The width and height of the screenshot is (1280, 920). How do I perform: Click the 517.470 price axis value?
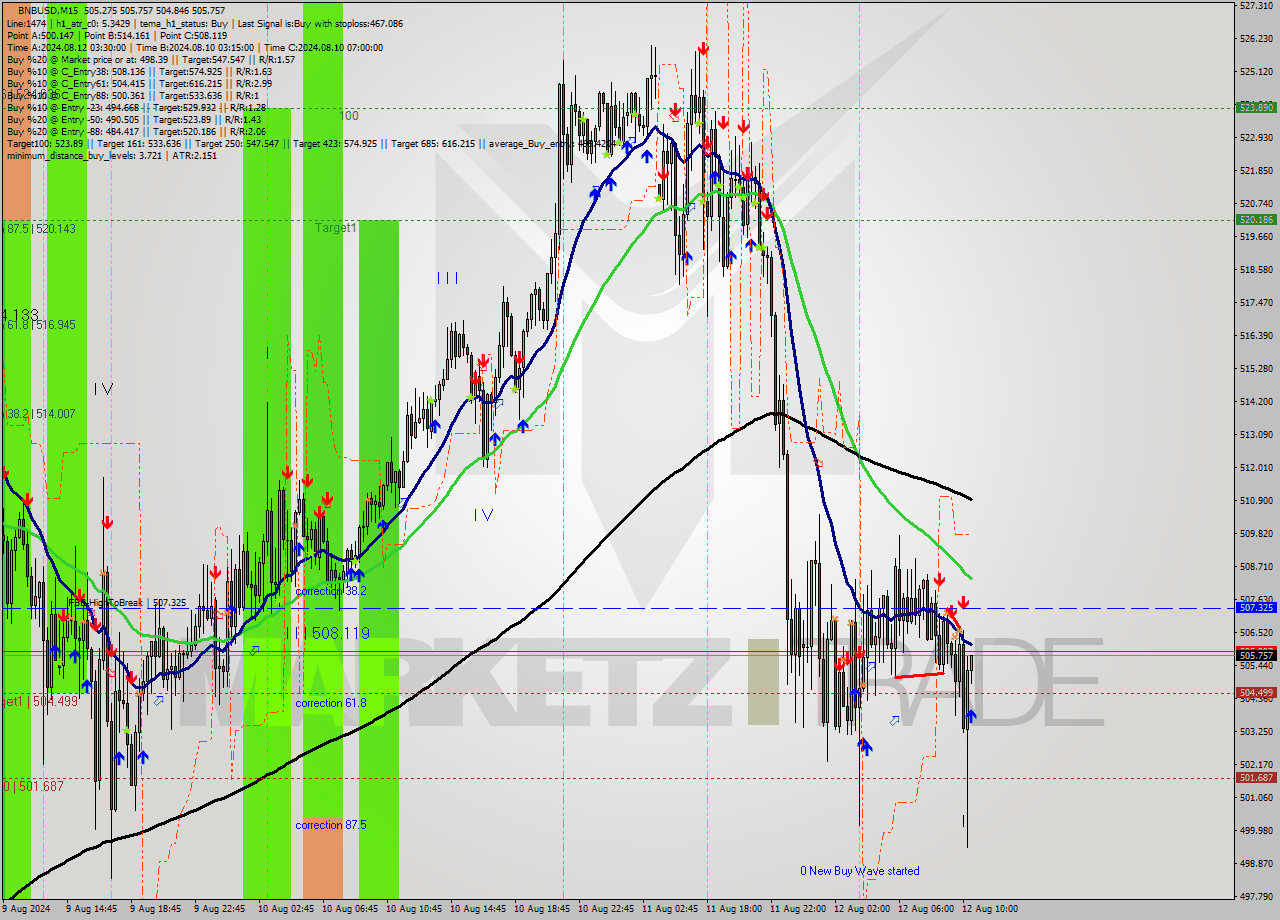coord(1256,302)
